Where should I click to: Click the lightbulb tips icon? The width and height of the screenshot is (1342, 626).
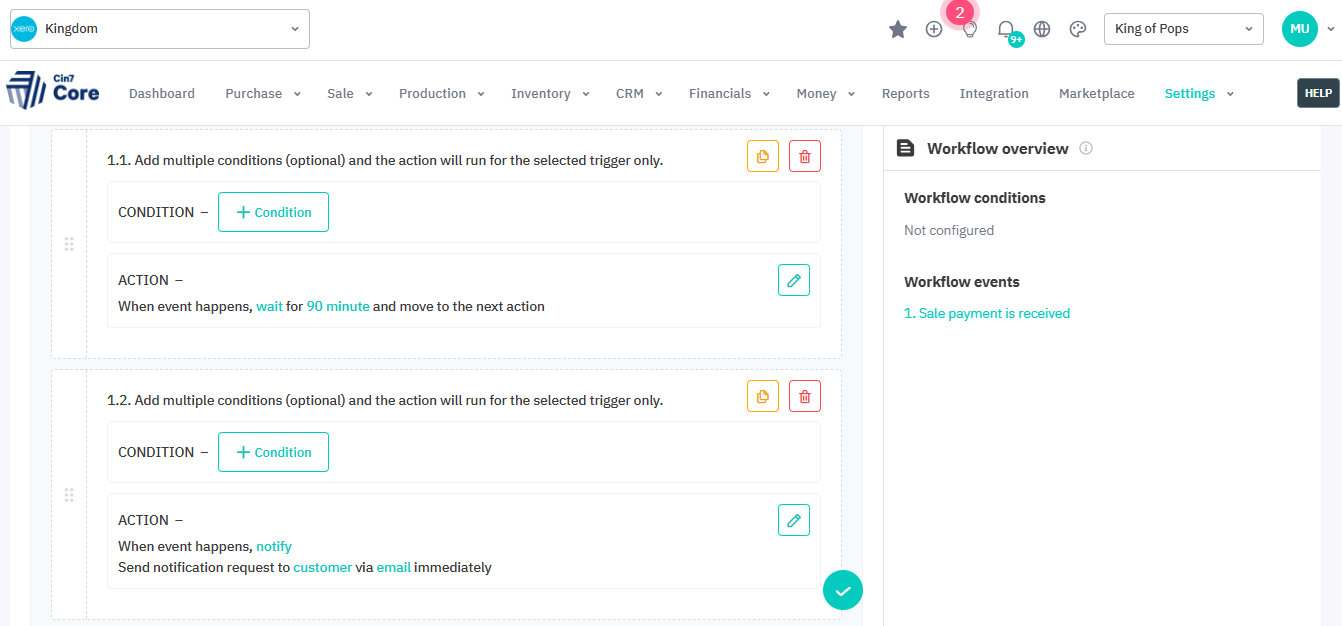coord(969,30)
